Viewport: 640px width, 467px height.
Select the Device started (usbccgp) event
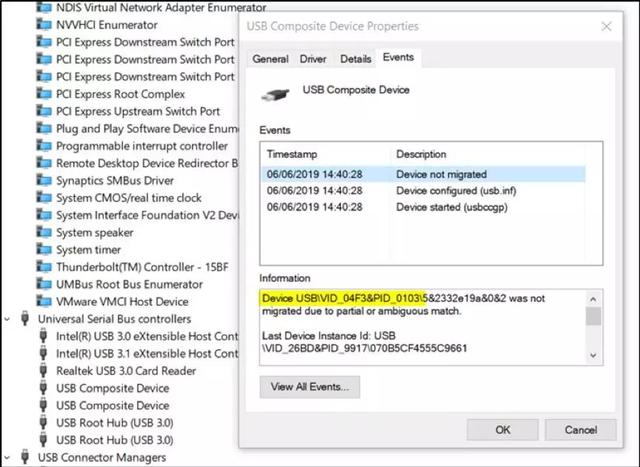pyautogui.click(x=423, y=207)
